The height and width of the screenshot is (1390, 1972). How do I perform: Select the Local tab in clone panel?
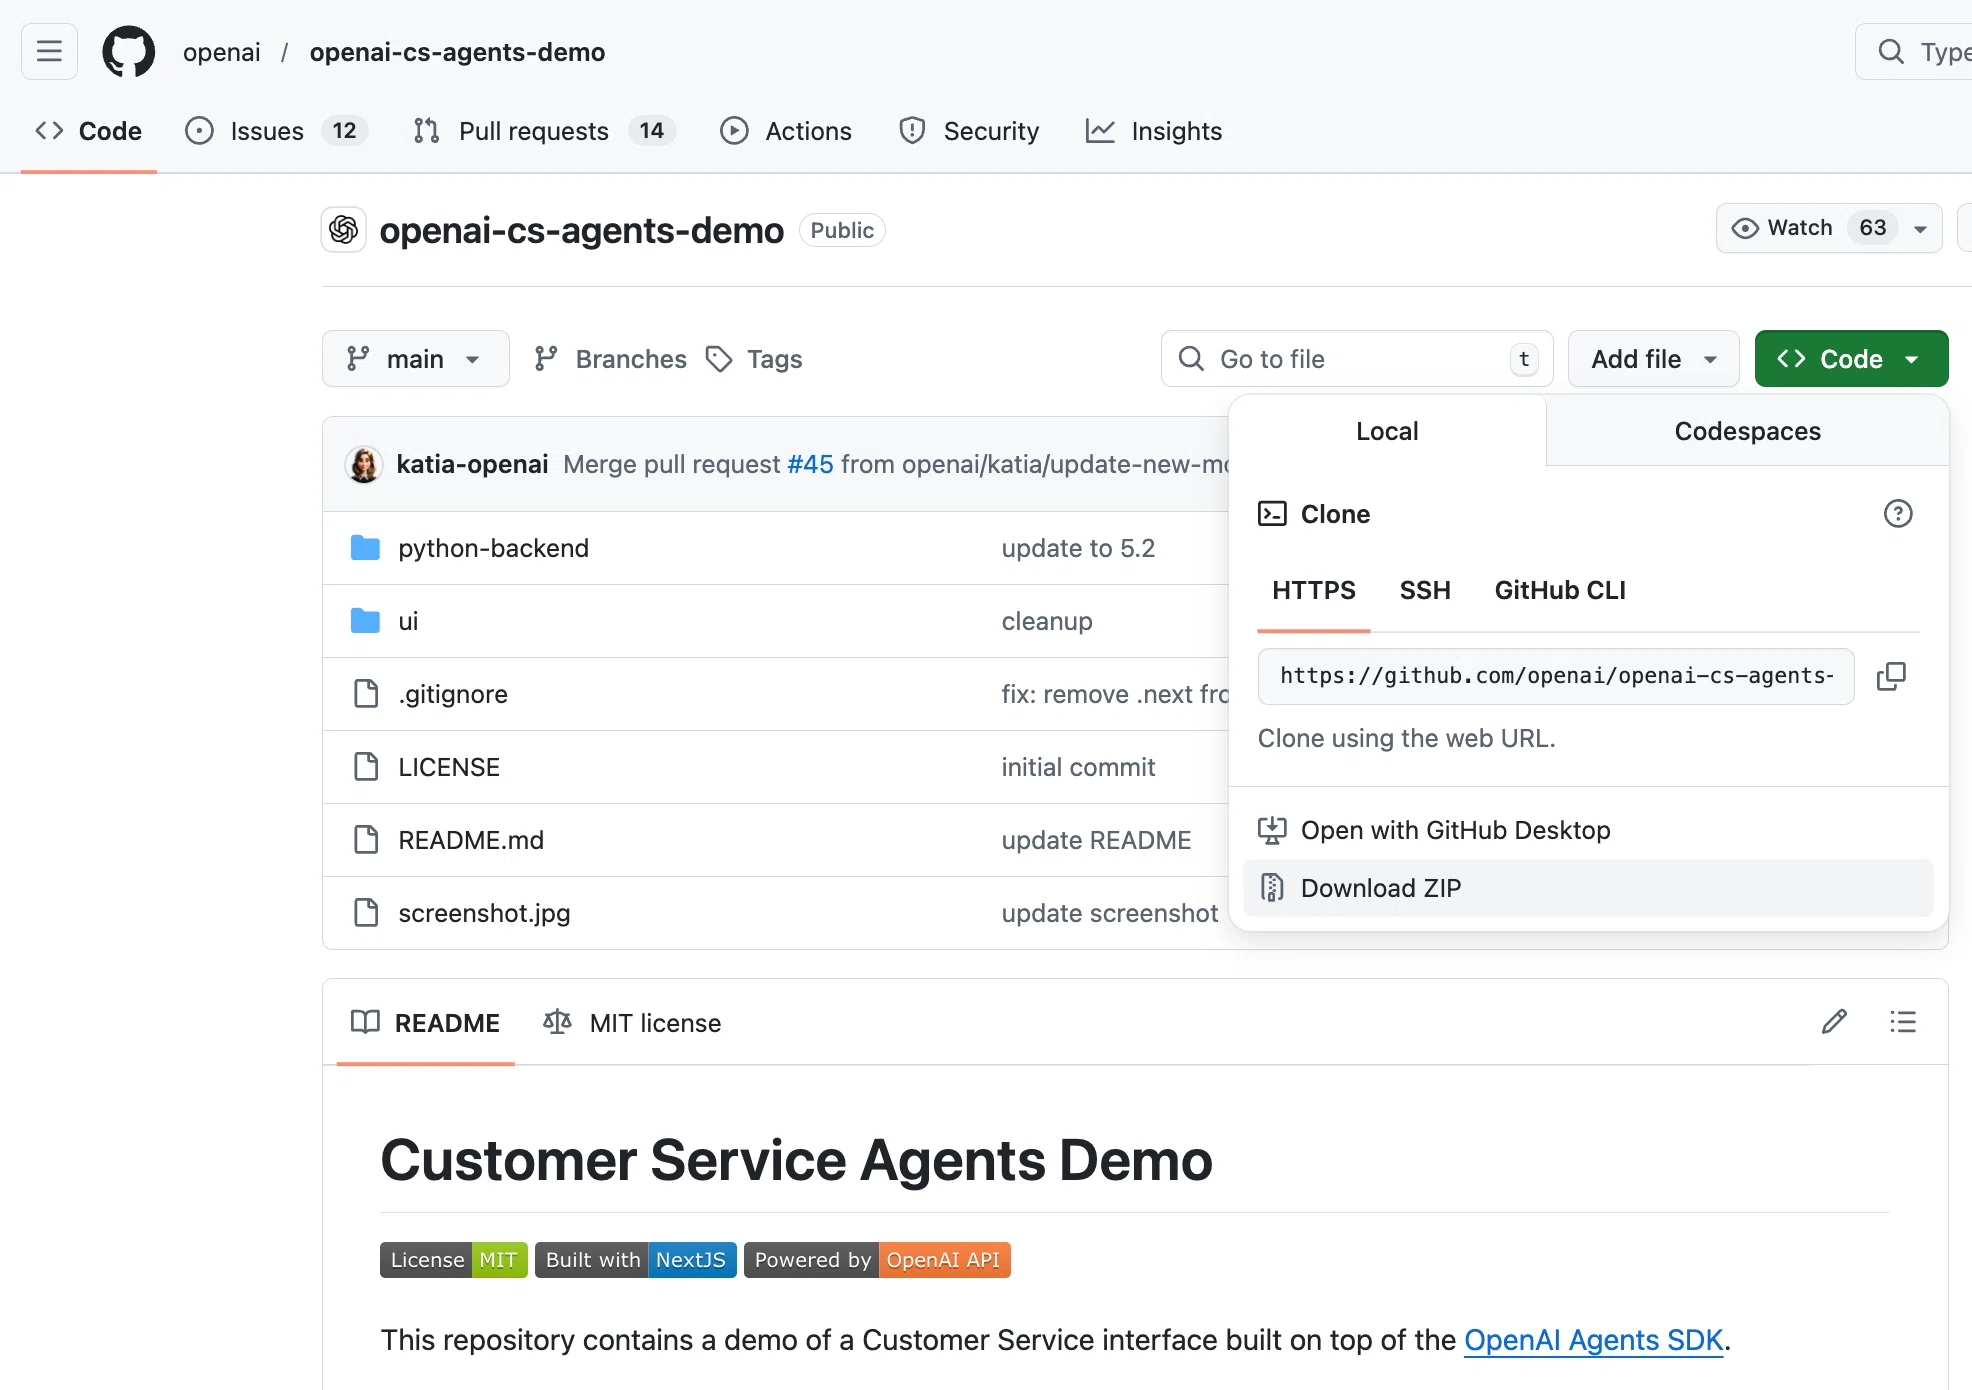(1387, 431)
